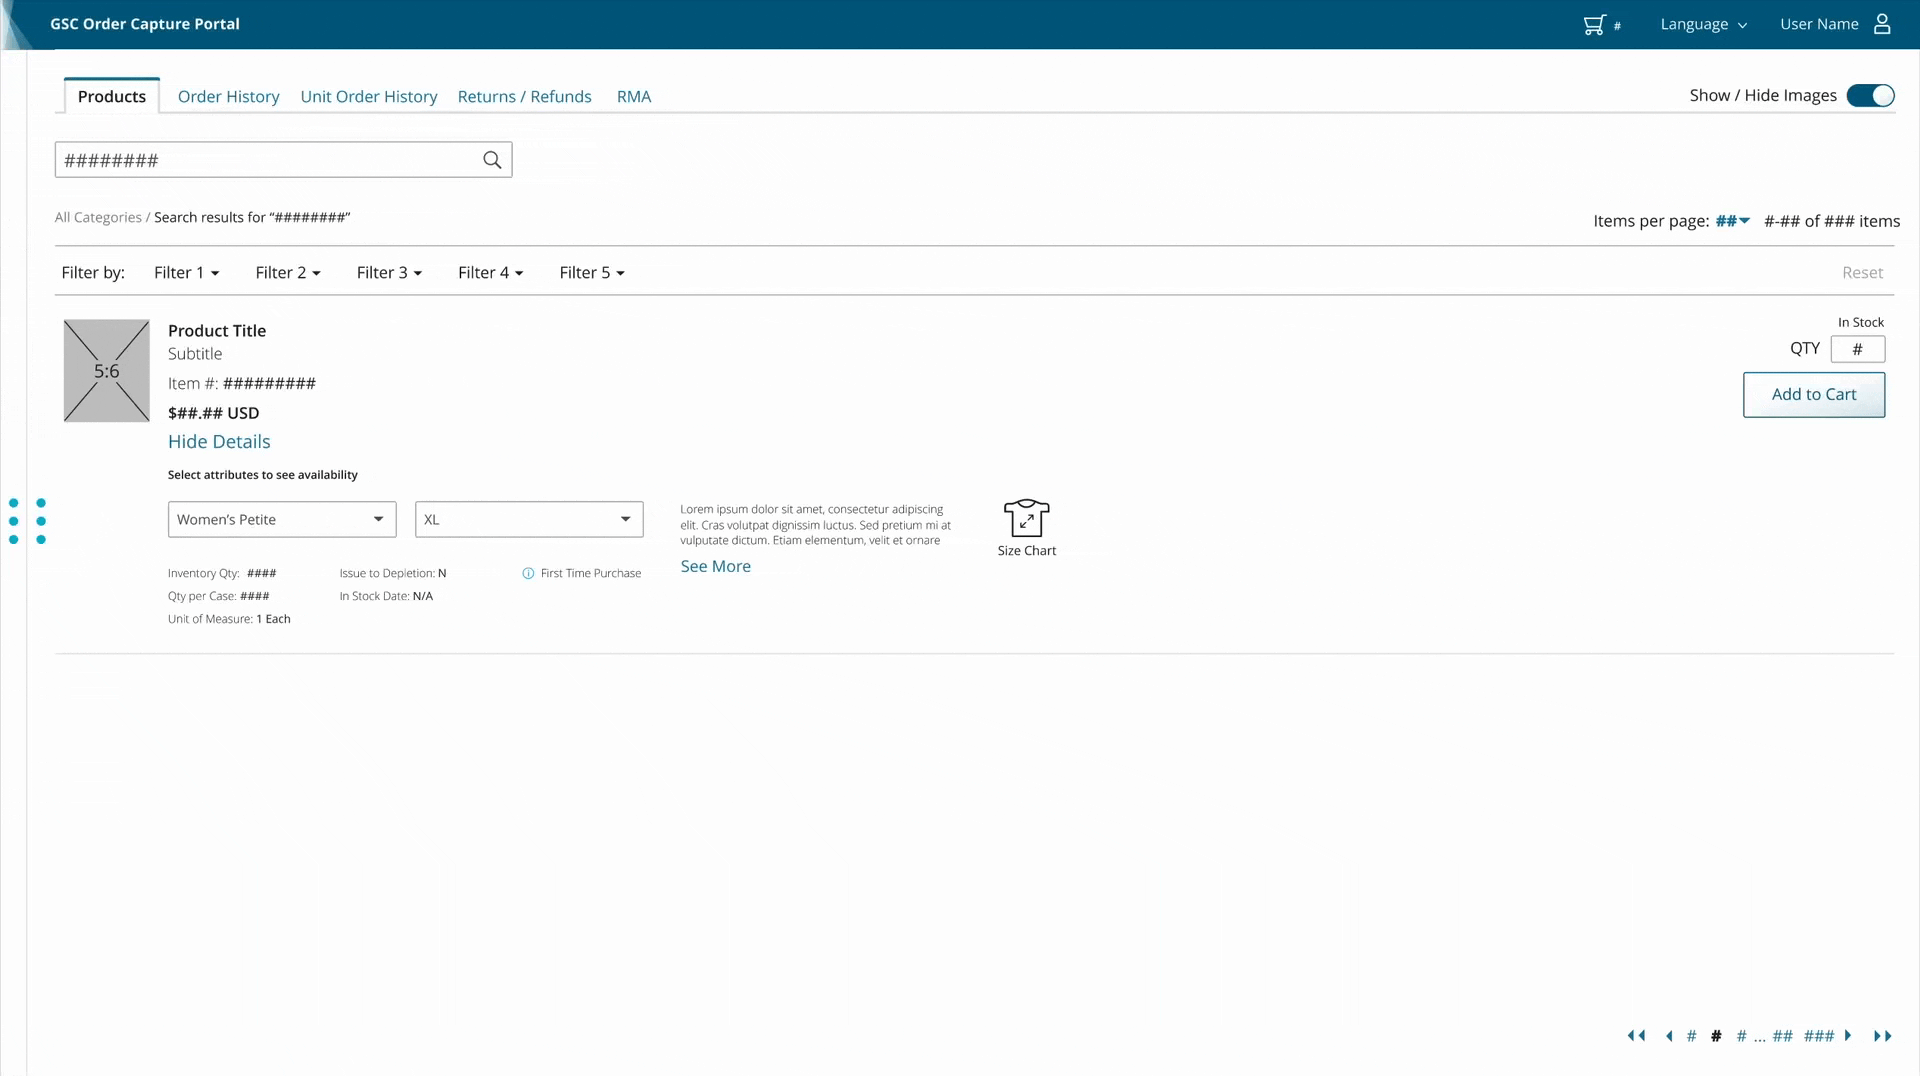
Task: Jump to last page with double-right arrows
Action: coord(1882,1036)
